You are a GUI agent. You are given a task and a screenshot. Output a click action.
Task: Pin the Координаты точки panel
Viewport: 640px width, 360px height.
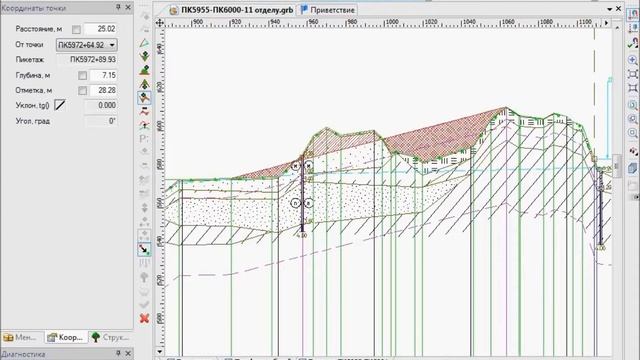tap(118, 7)
